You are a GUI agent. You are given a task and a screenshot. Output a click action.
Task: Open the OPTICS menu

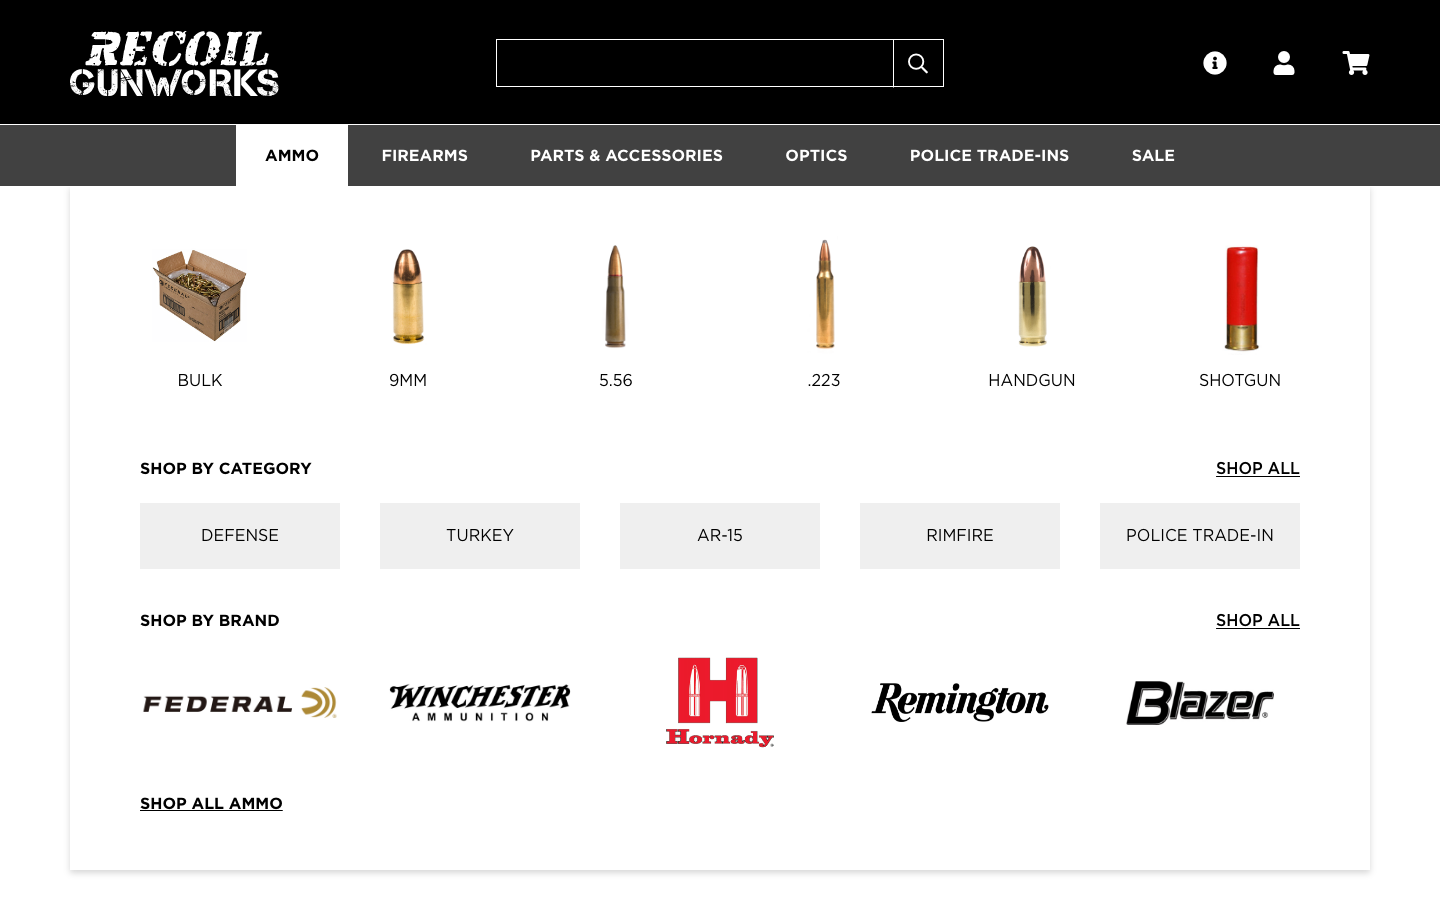[x=816, y=155]
